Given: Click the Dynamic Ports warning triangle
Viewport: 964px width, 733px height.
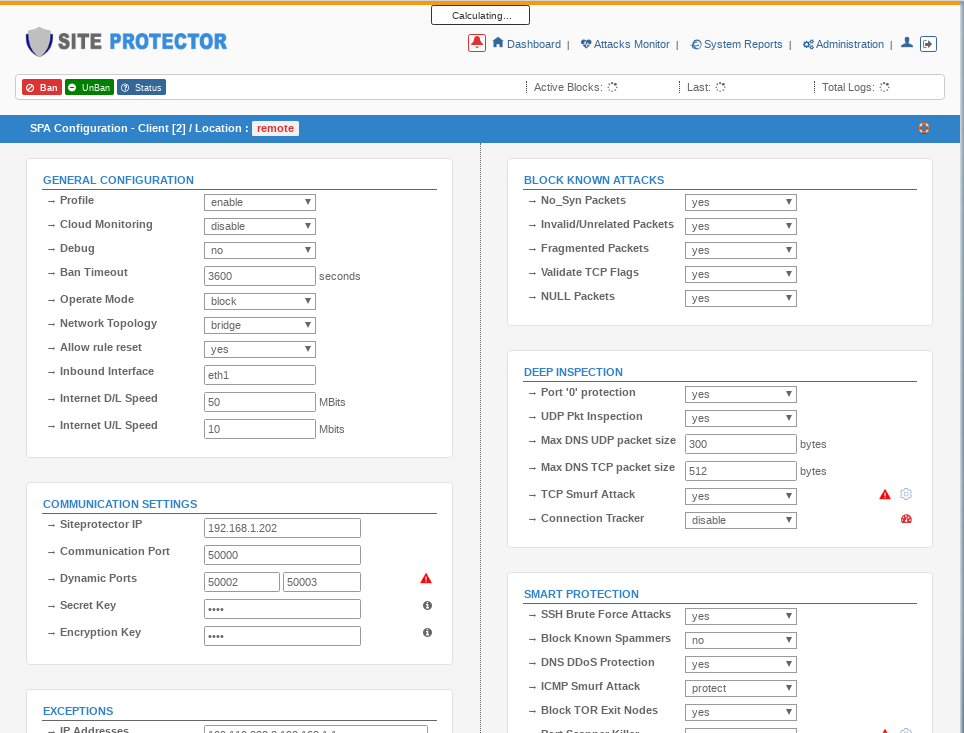Looking at the screenshot, I should 426,579.
